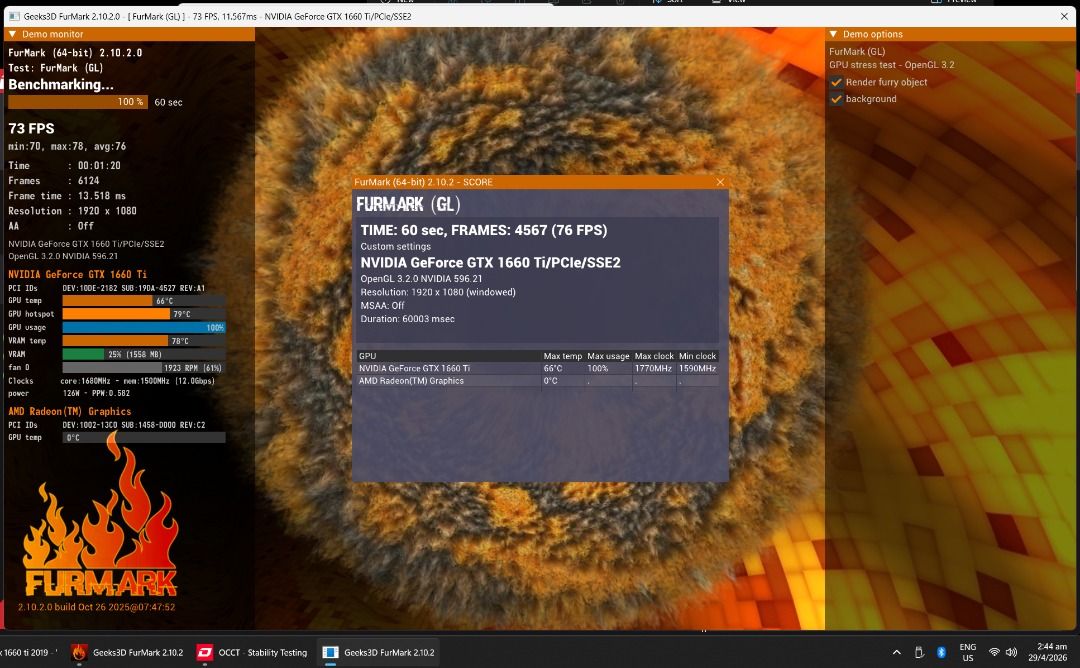The width and height of the screenshot is (1080, 668).
Task: Click the USB device icon in the system tray
Action: [x=919, y=652]
